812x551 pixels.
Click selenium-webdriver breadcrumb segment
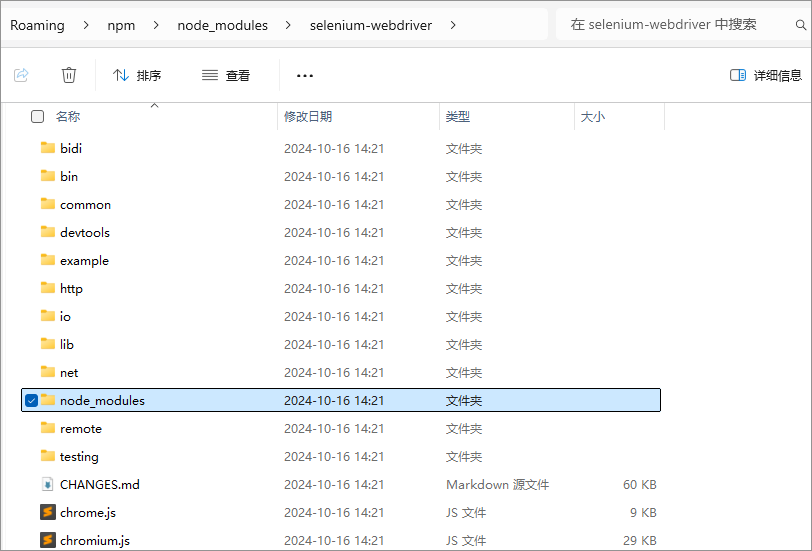(x=371, y=25)
